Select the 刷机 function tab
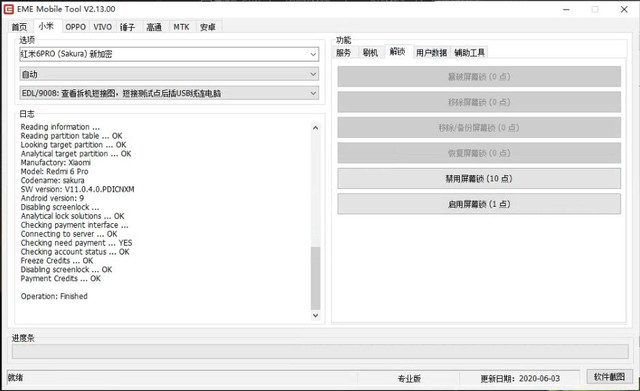This screenshot has height=391, width=640. tap(371, 52)
